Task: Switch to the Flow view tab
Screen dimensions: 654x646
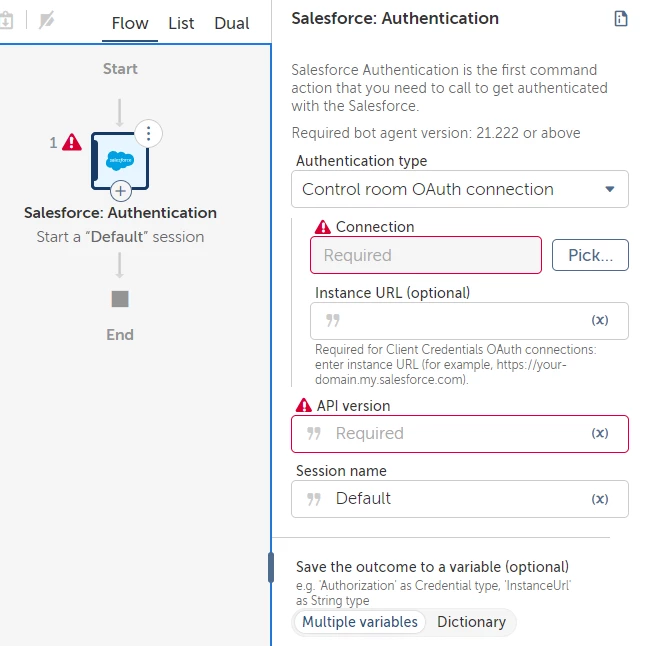Action: click(130, 23)
